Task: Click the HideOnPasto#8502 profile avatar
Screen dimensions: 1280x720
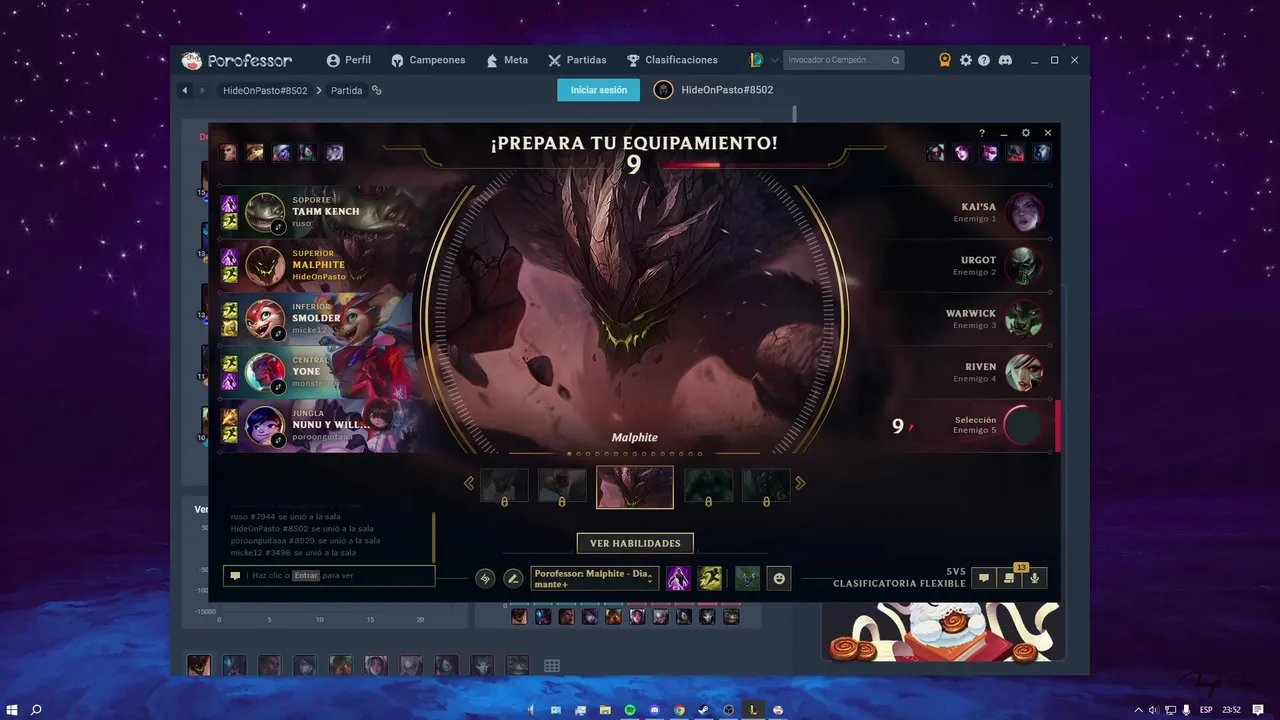Action: (663, 90)
